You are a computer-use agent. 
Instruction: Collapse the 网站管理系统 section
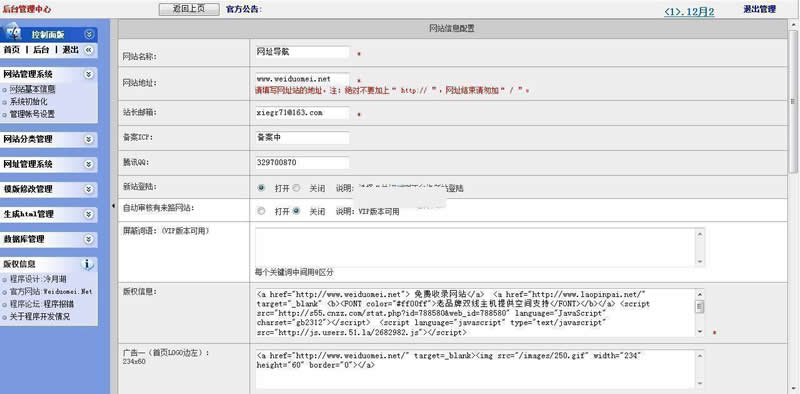coord(89,75)
